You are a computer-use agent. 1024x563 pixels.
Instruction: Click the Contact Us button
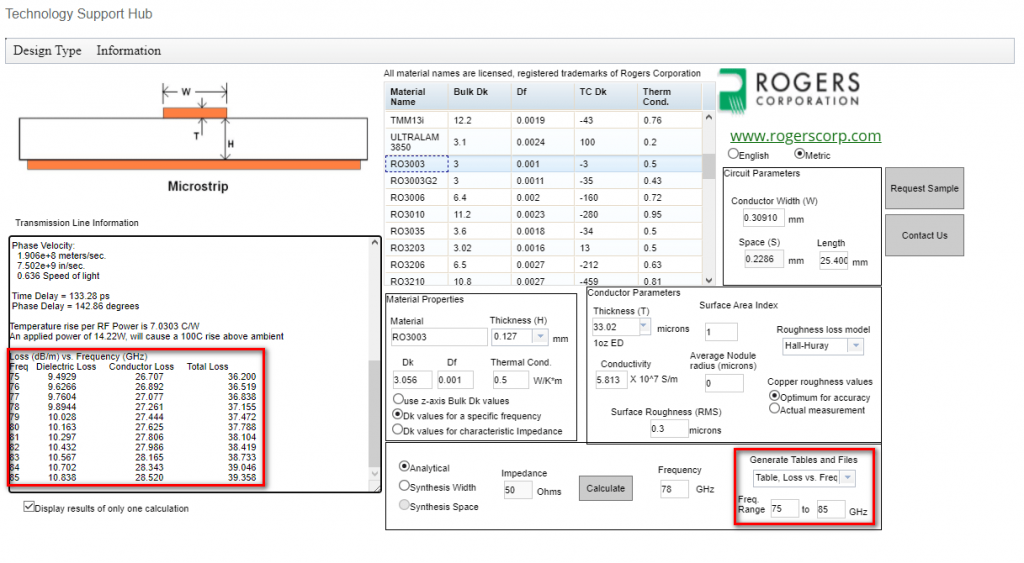click(924, 235)
